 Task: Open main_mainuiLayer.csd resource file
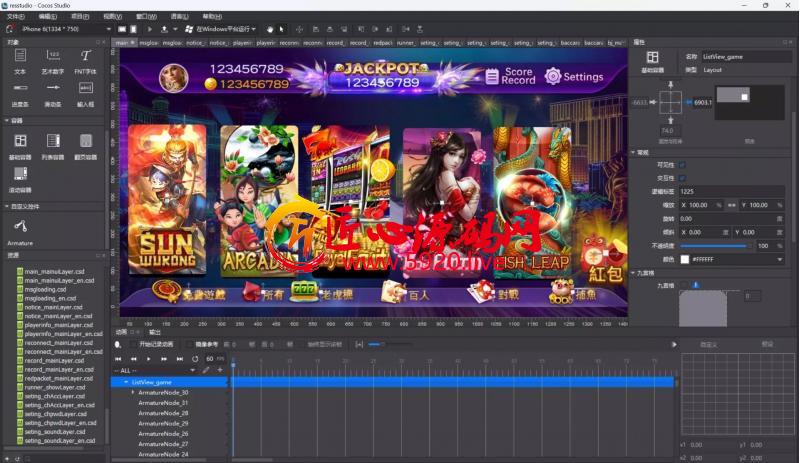point(55,272)
